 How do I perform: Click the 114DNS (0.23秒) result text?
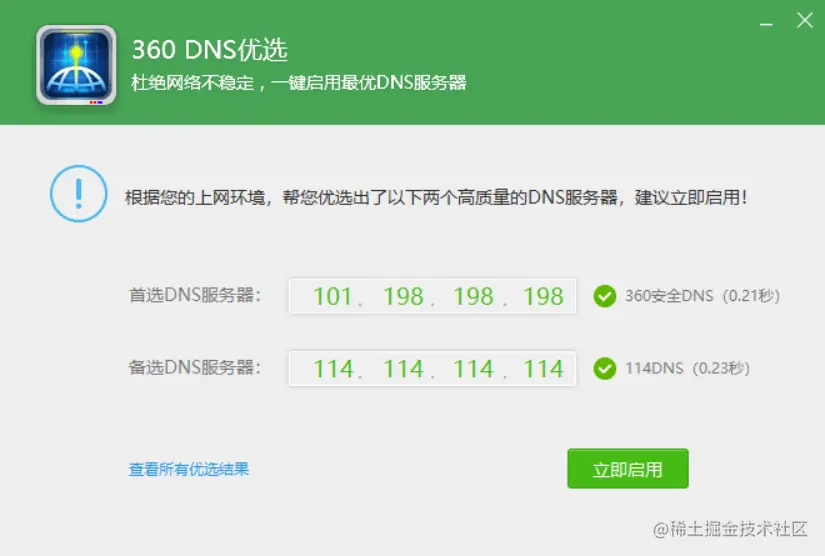[687, 368]
